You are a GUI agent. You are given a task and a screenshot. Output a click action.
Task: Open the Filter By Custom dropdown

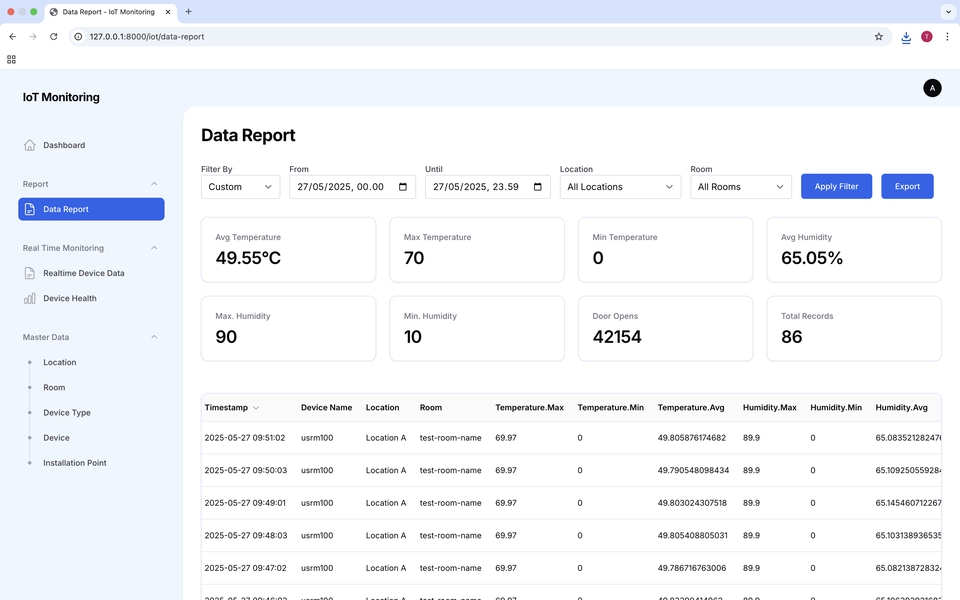pos(240,187)
